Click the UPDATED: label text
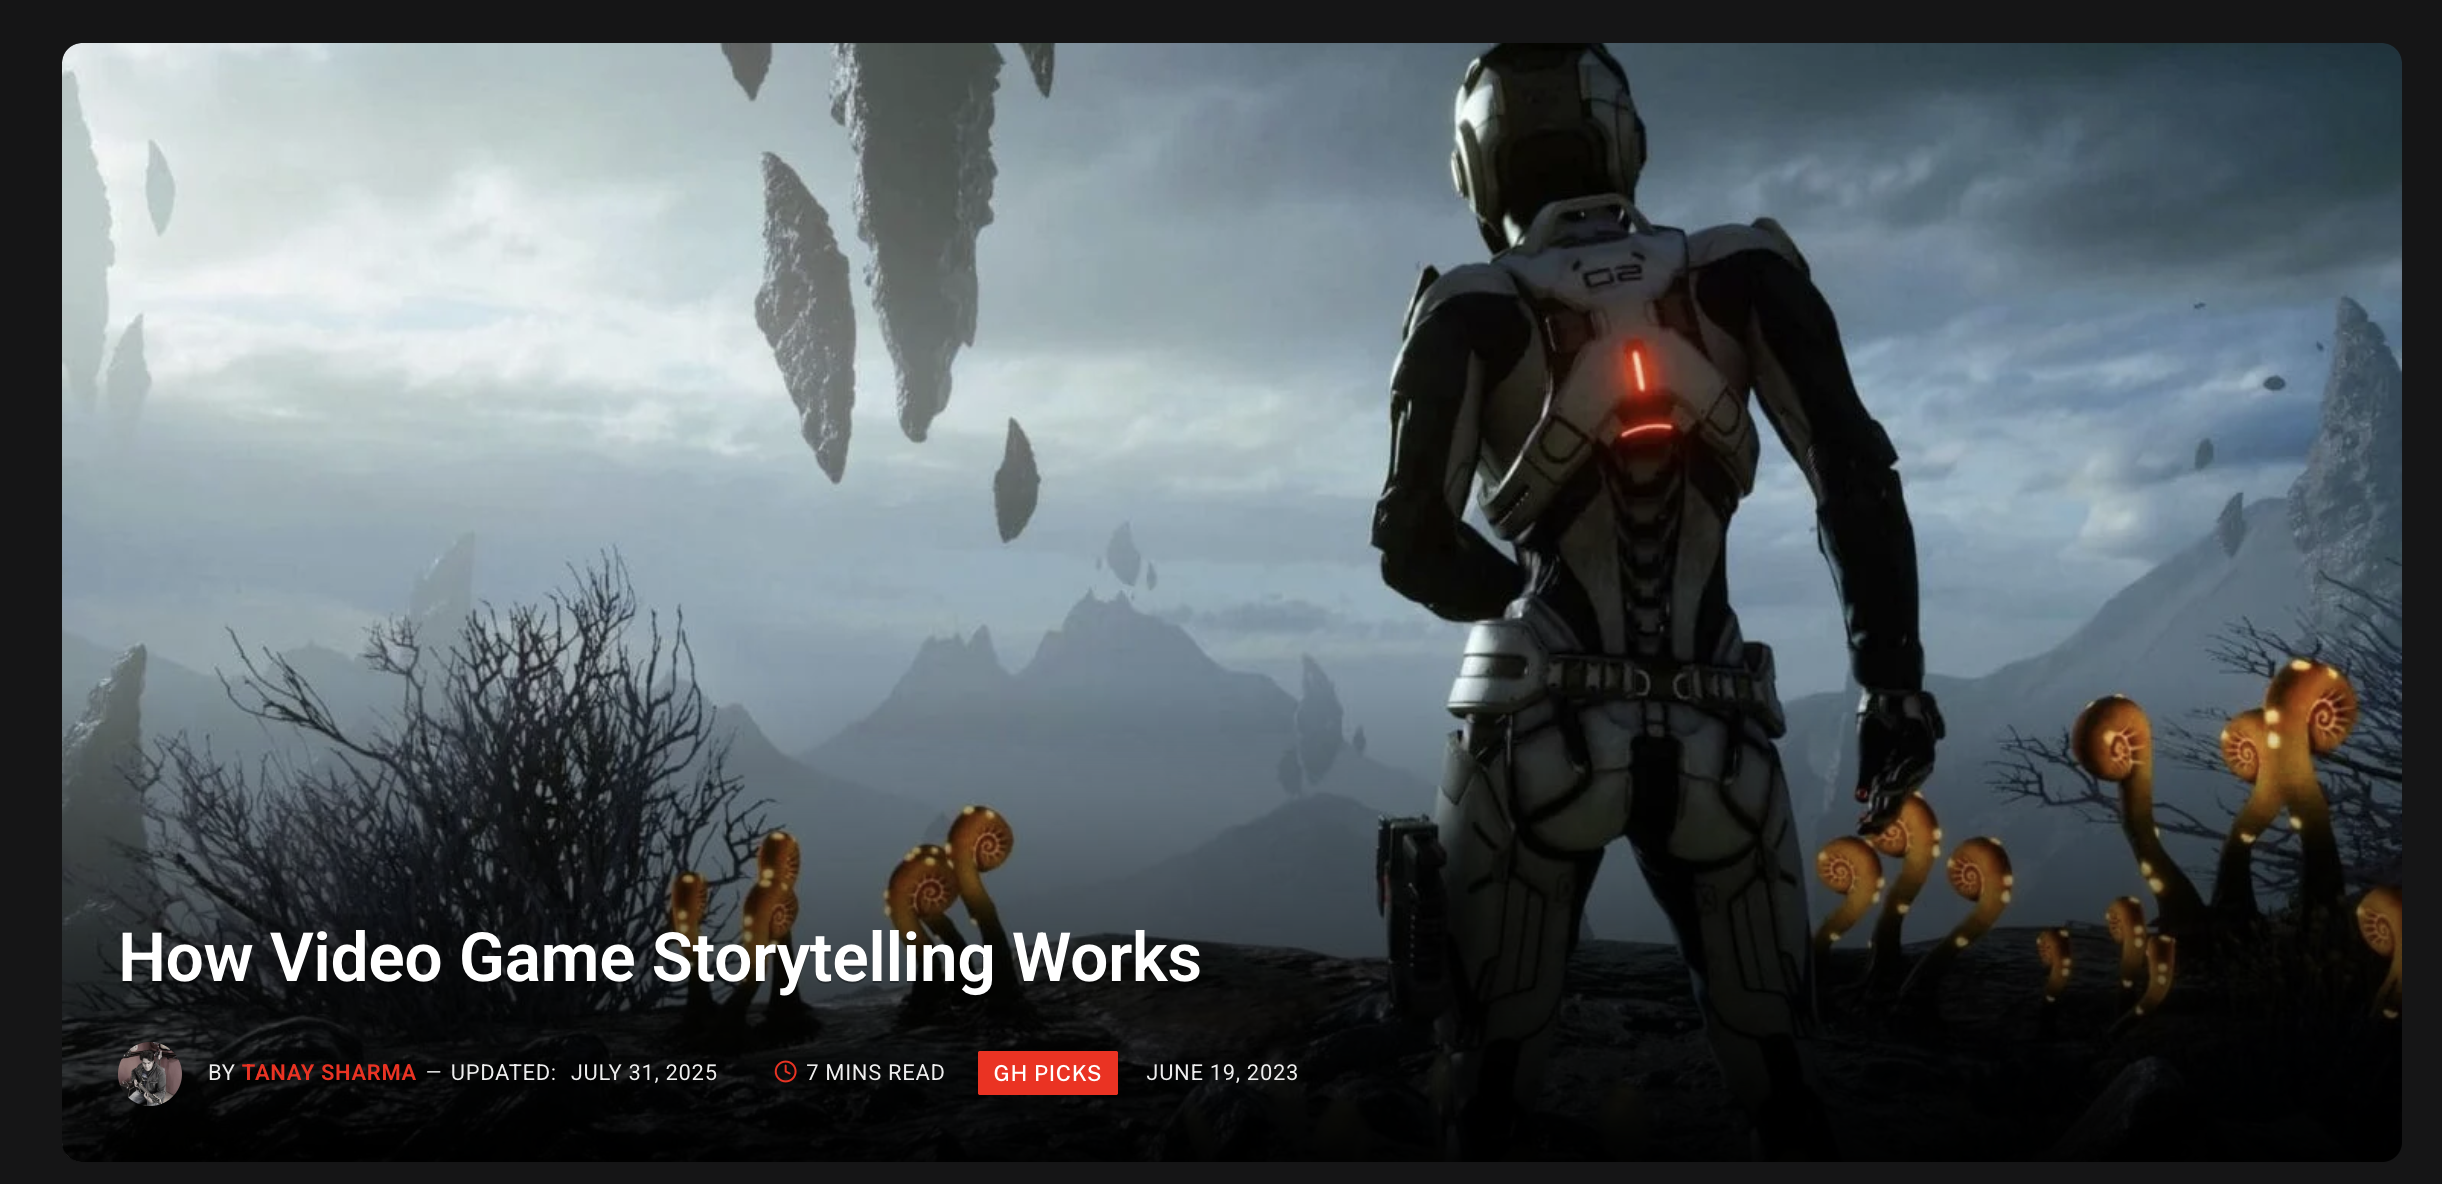Viewport: 2442px width, 1184px height. click(503, 1073)
